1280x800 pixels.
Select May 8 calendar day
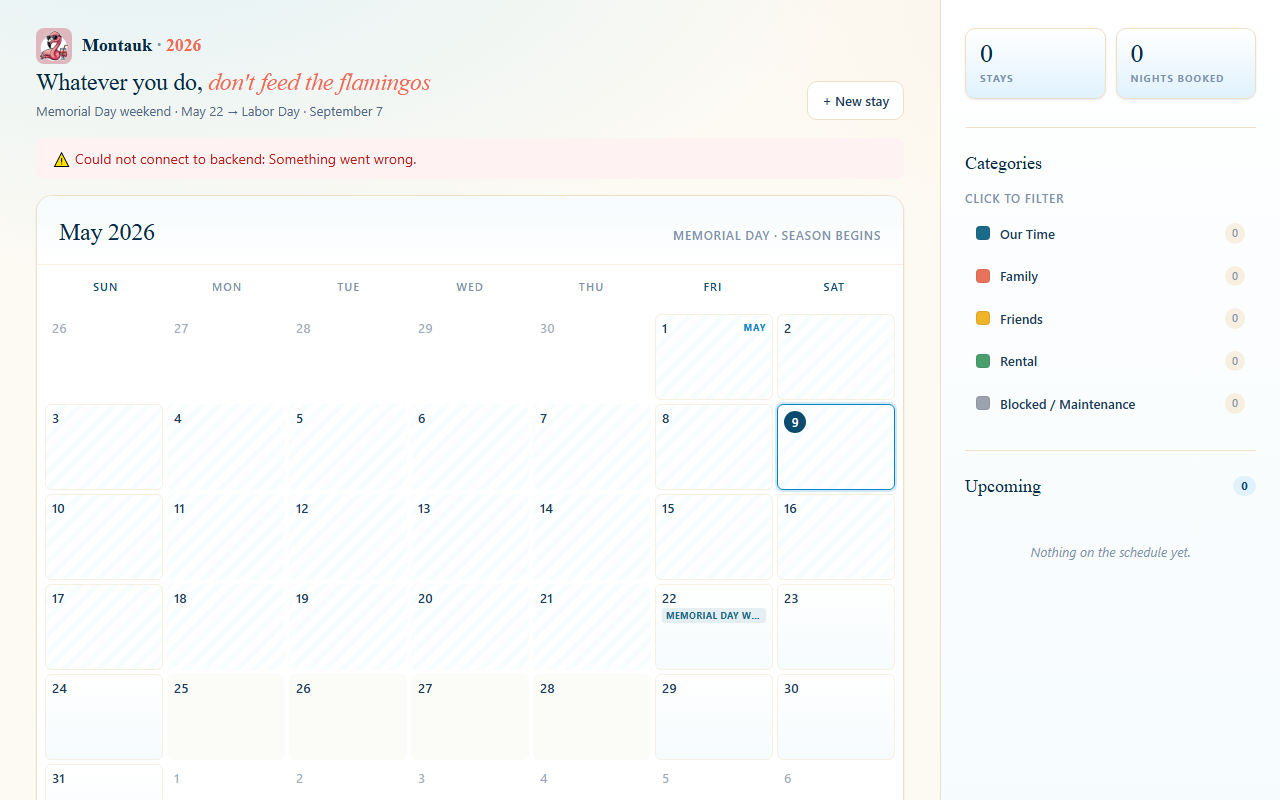714,447
